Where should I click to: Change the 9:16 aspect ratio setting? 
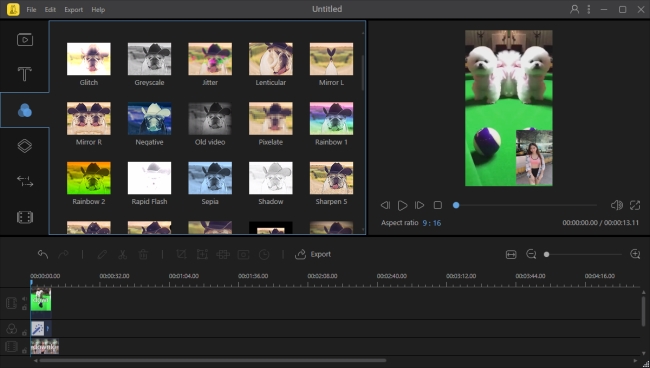click(432, 223)
